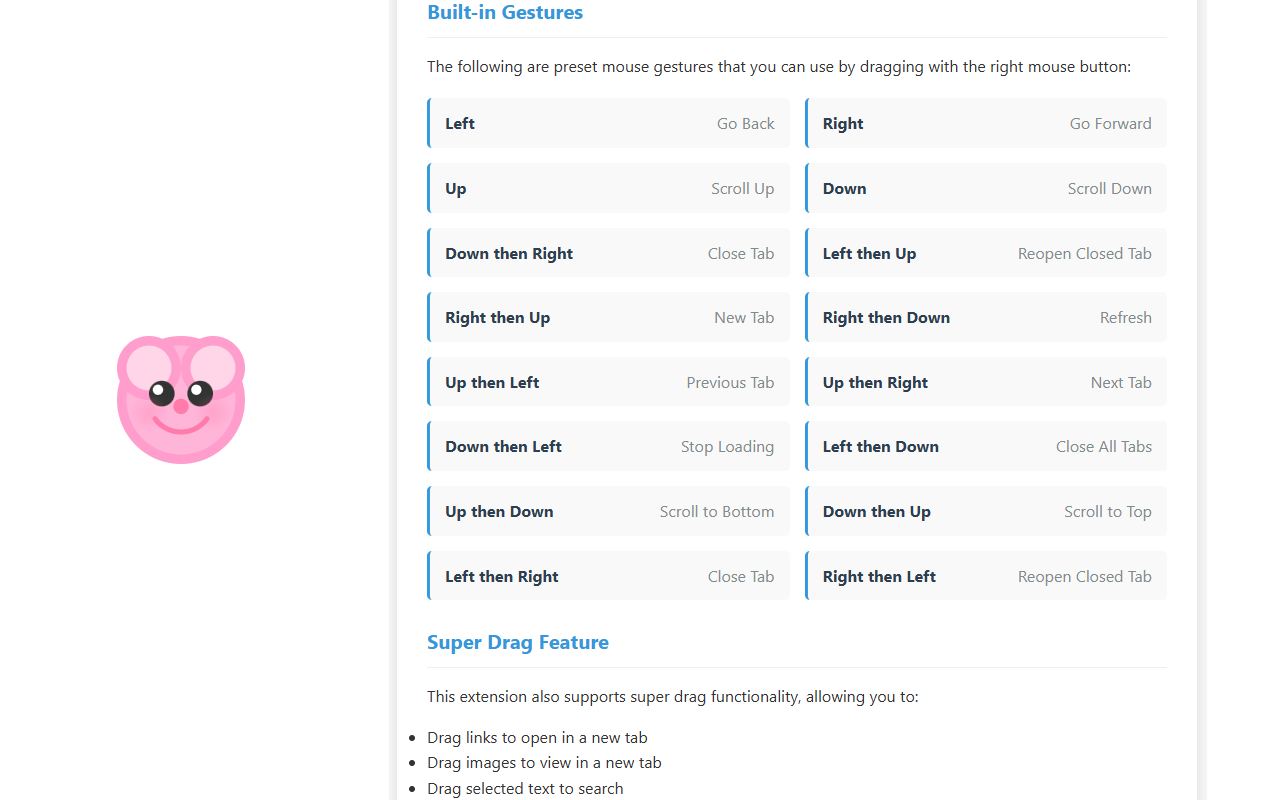This screenshot has width=1280, height=800.
Task: Click the Right then Down Refresh card
Action: click(986, 317)
